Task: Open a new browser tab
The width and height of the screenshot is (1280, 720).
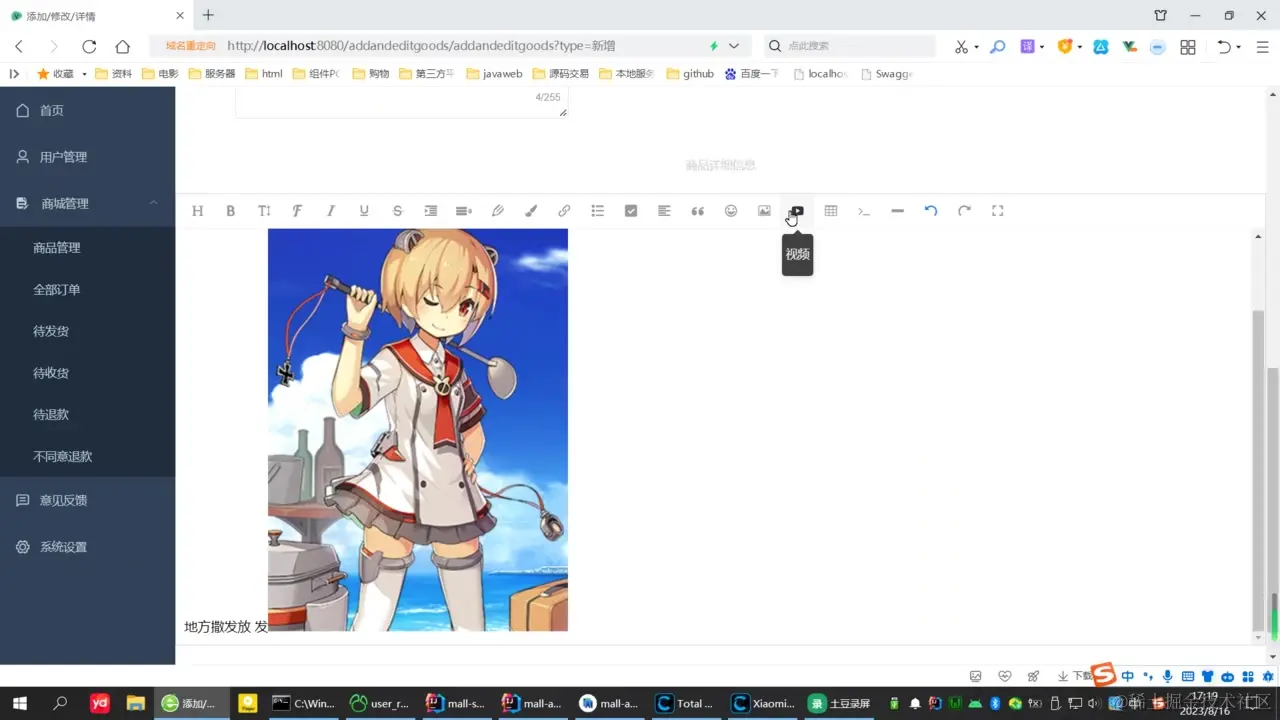Action: 208,15
